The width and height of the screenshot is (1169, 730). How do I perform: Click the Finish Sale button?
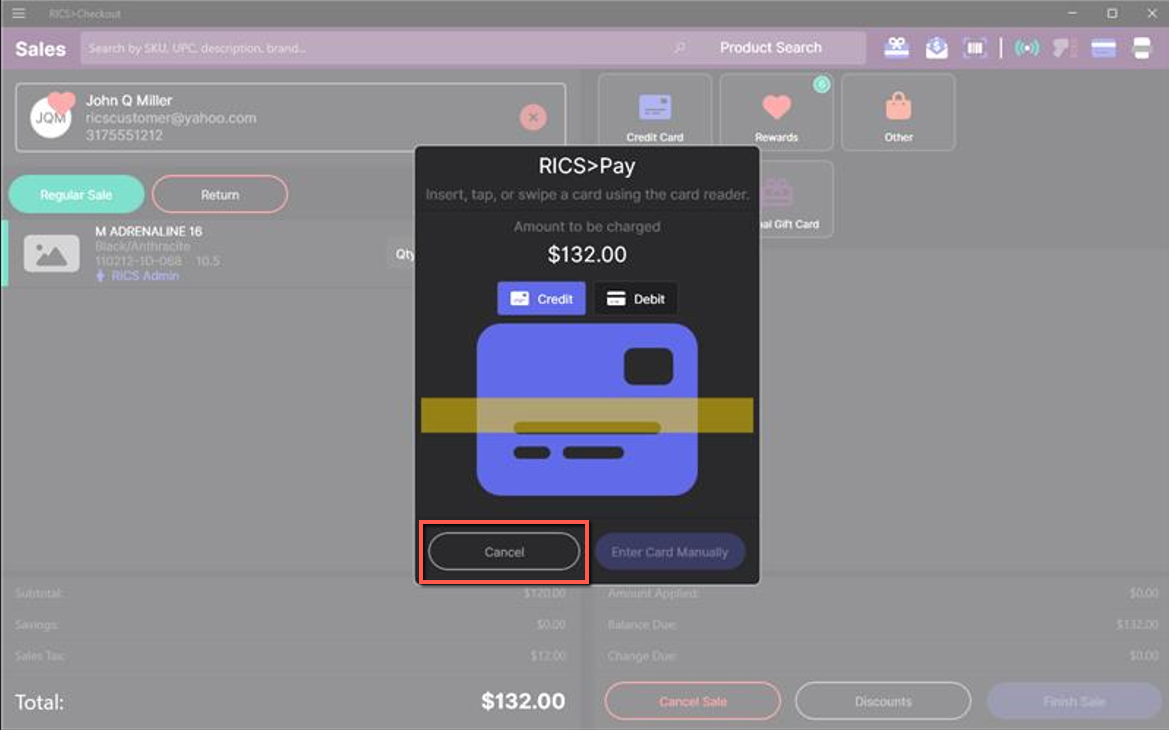coord(1074,702)
